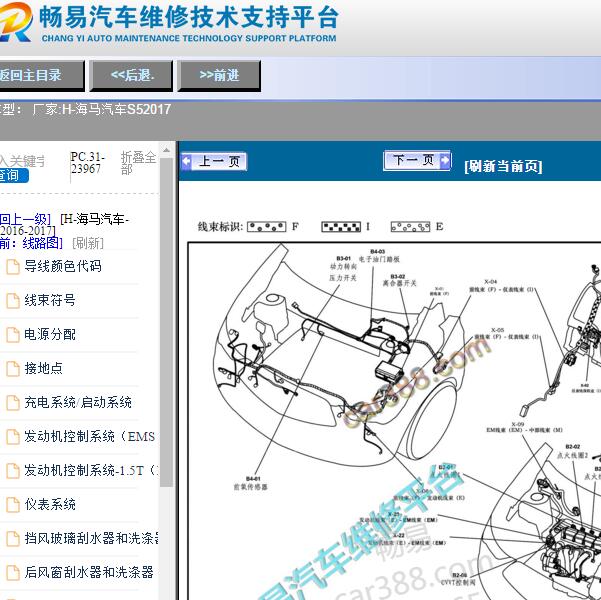Click the B3-02 离合器开关 diagram label
This screenshot has width=601, height=600.
399,280
